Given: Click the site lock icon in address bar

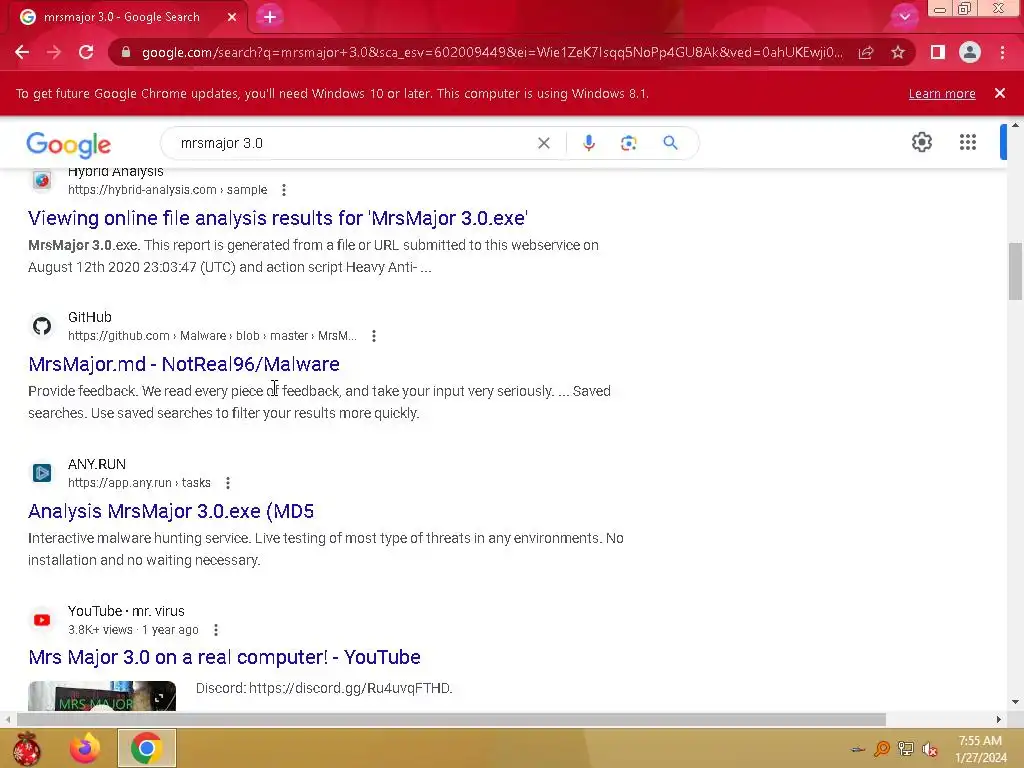Looking at the screenshot, I should [126, 52].
